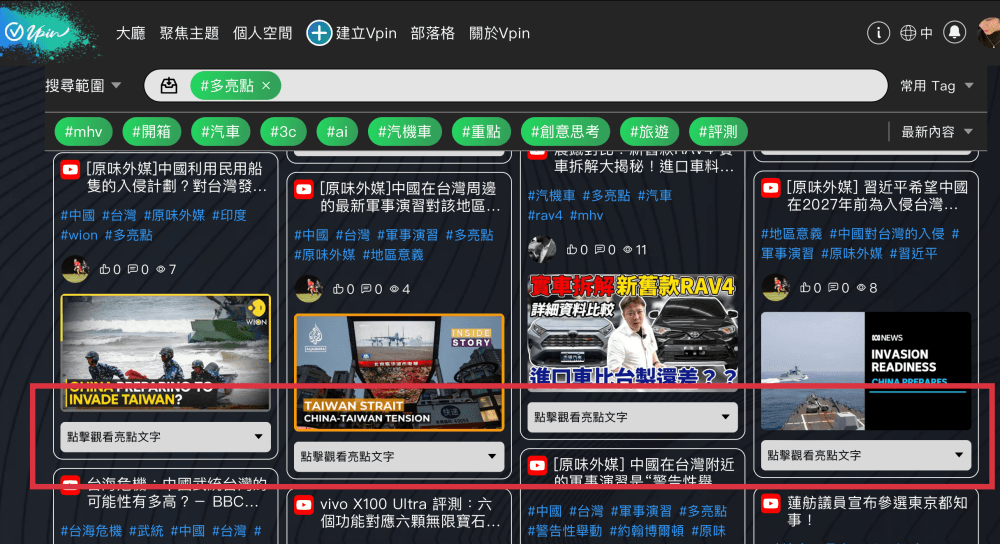Screen dimensions: 1000x544
Task: Open 實車拆解 RAV4 thumbnail
Action: (633, 332)
